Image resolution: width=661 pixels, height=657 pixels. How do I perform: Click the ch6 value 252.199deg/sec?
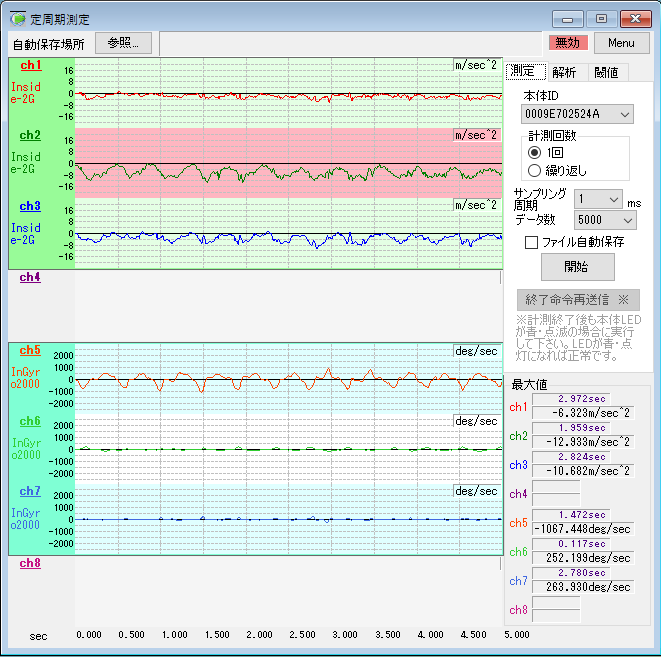pos(583,558)
